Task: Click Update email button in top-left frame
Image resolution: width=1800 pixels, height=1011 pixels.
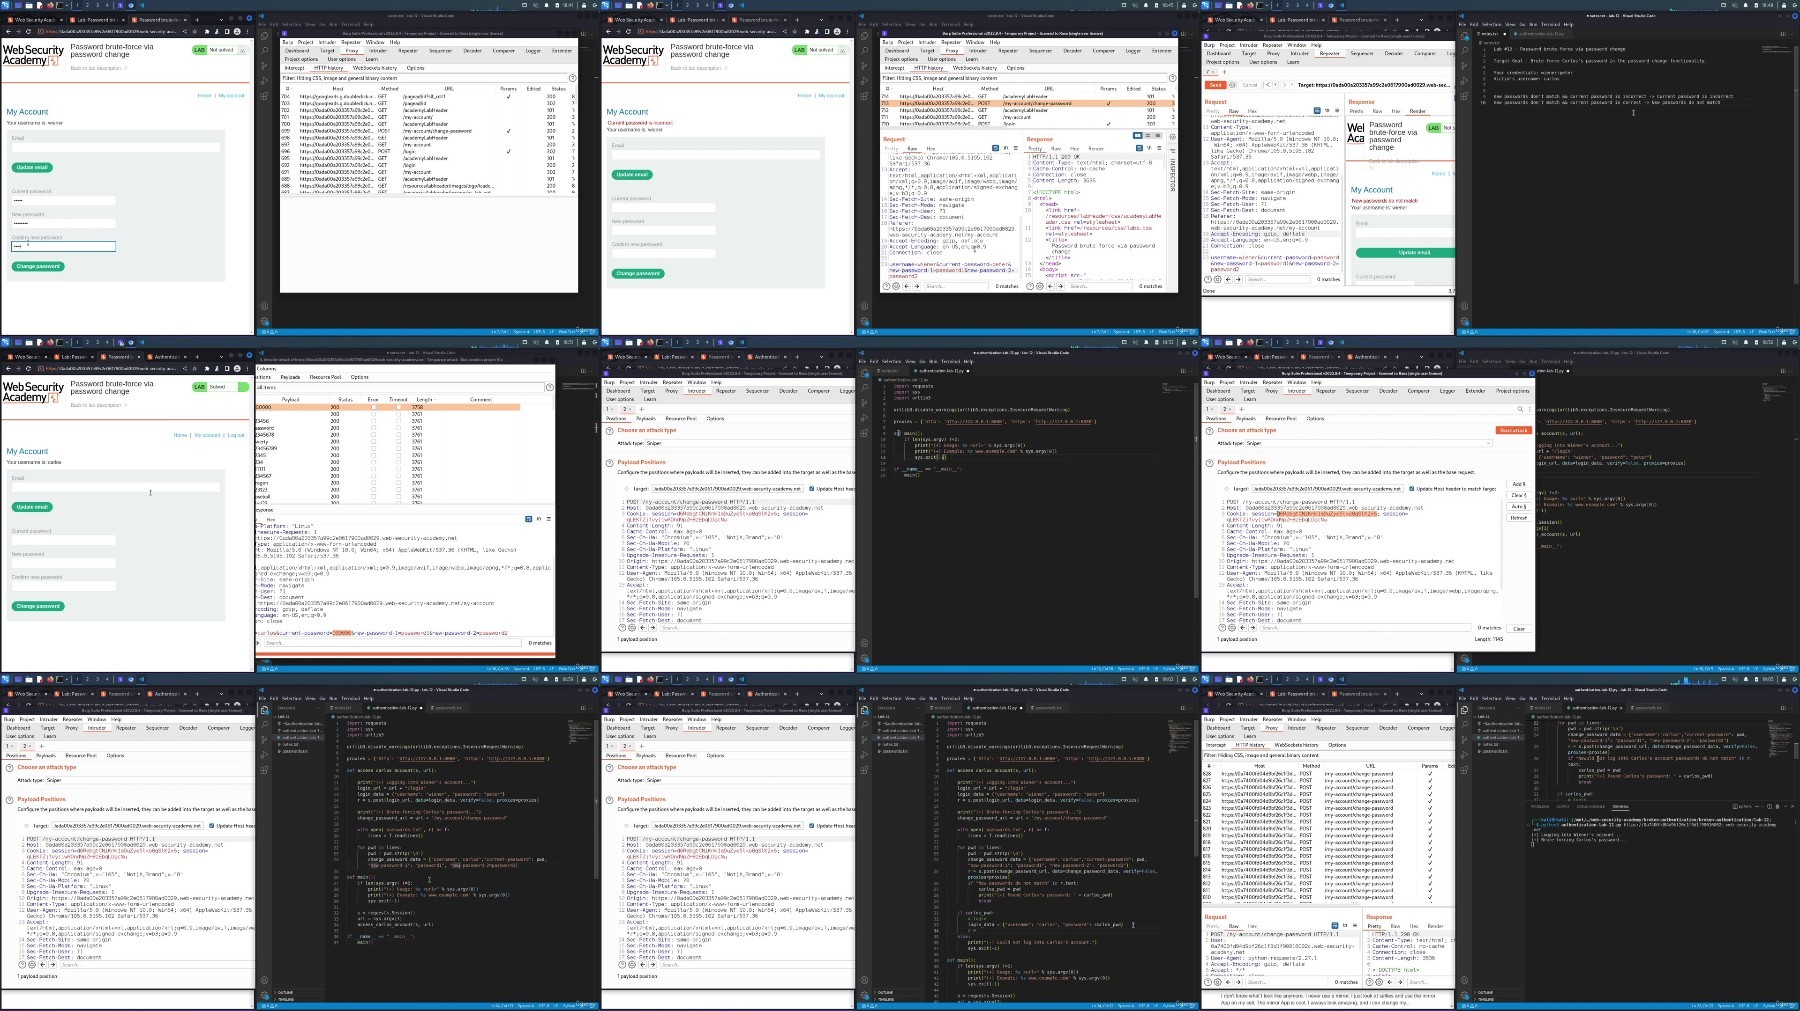Action: pos(32,167)
